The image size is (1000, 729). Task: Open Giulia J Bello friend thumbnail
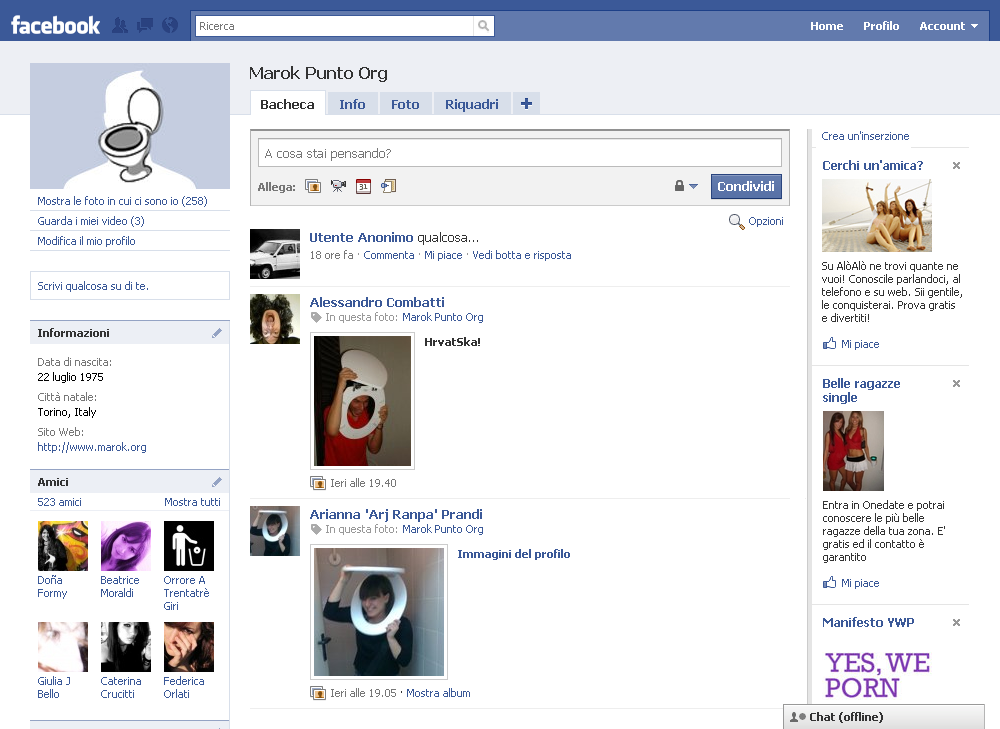coord(62,647)
